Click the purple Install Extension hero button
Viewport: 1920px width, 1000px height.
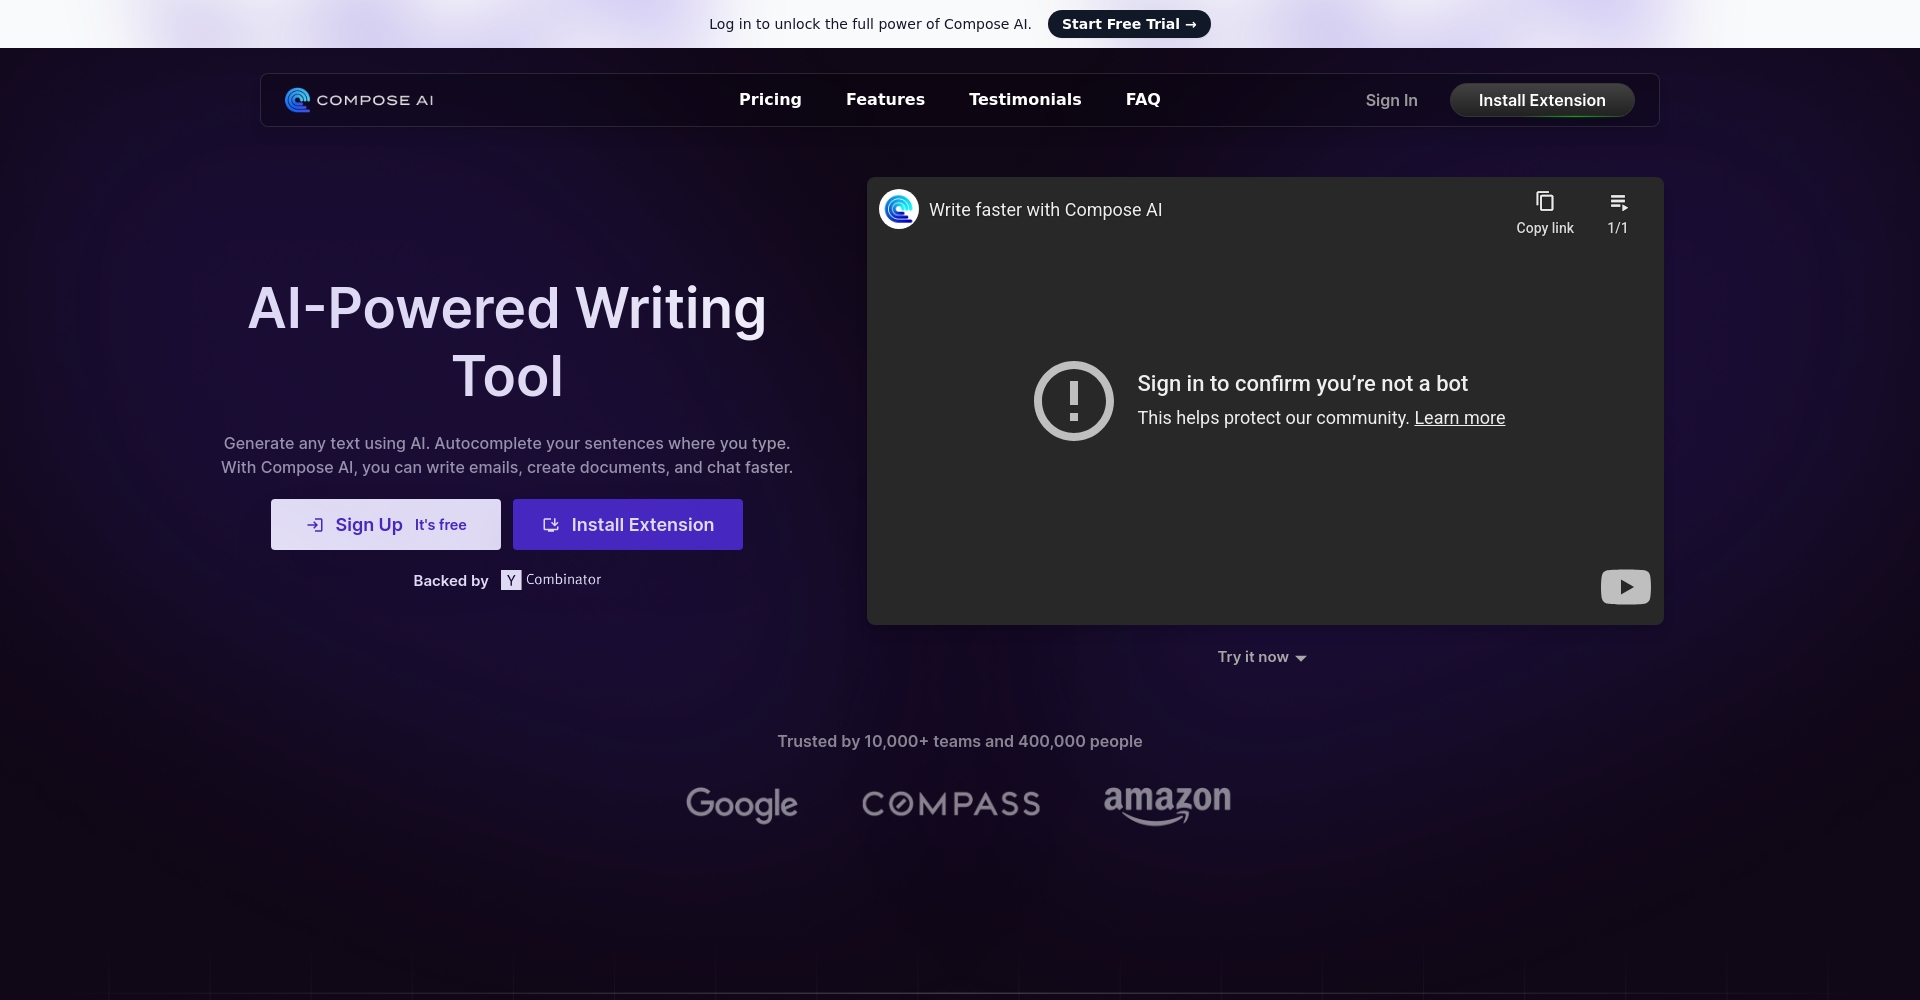tap(628, 525)
